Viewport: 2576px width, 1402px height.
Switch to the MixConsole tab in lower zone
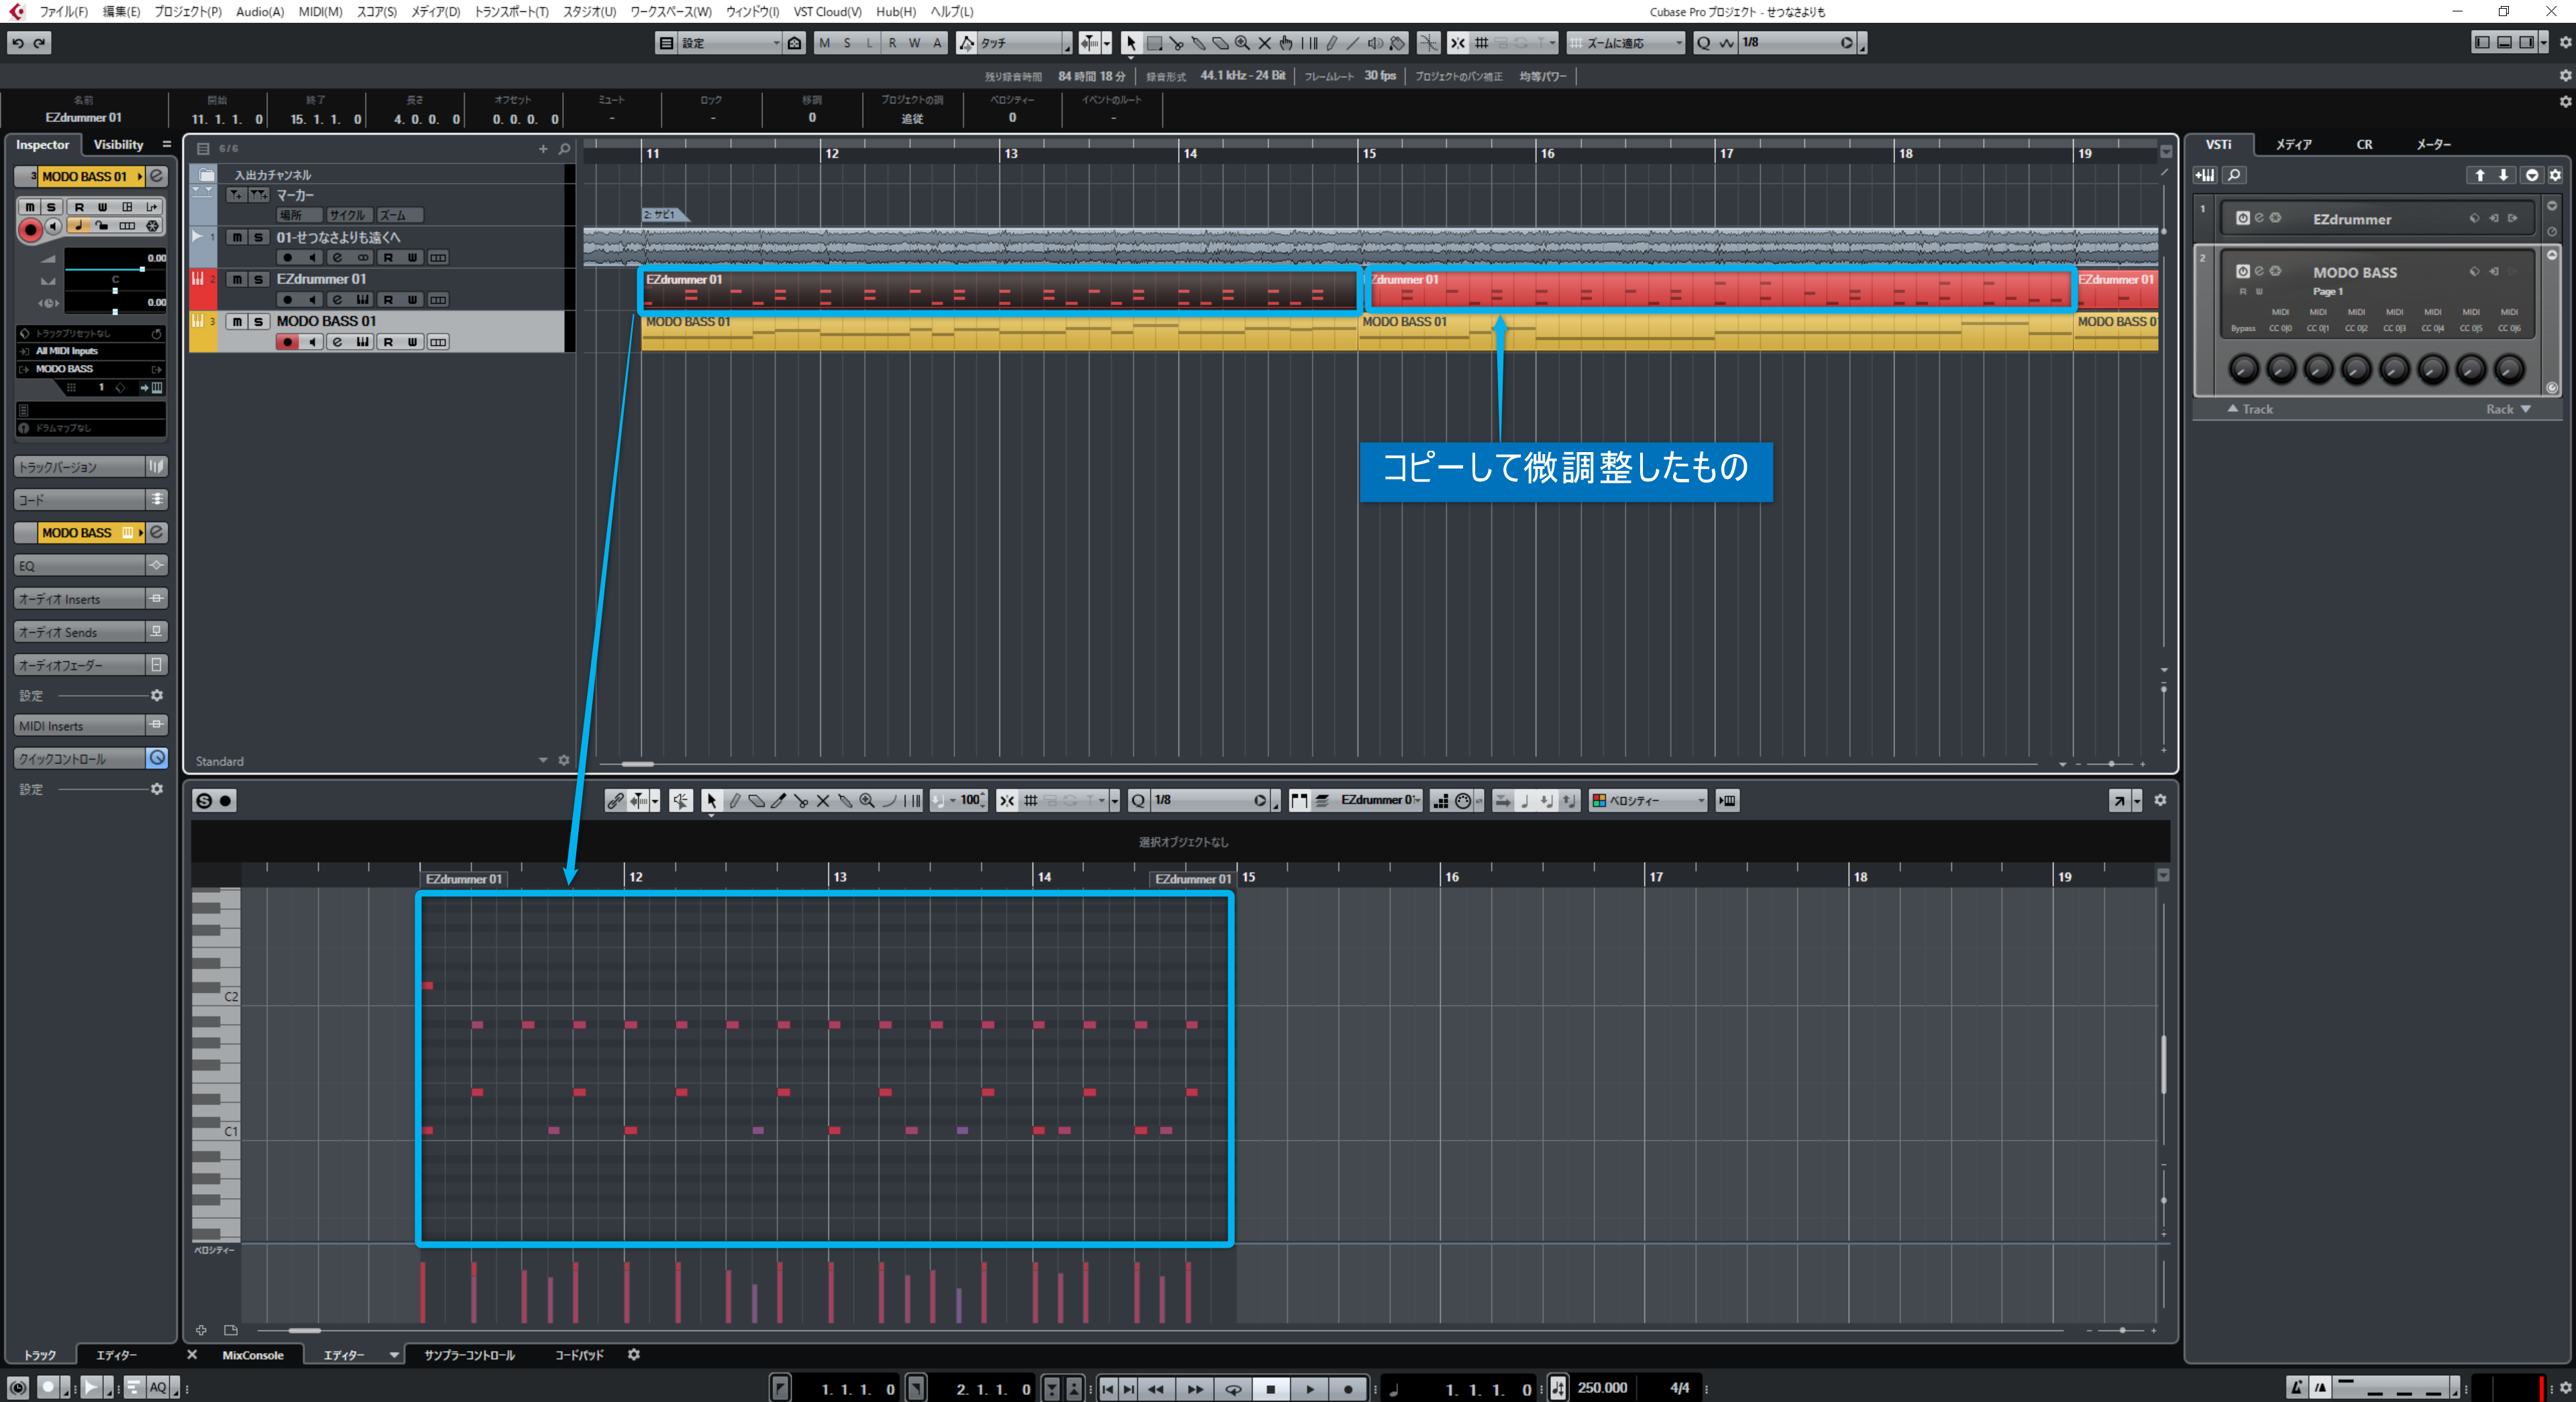pos(253,1355)
